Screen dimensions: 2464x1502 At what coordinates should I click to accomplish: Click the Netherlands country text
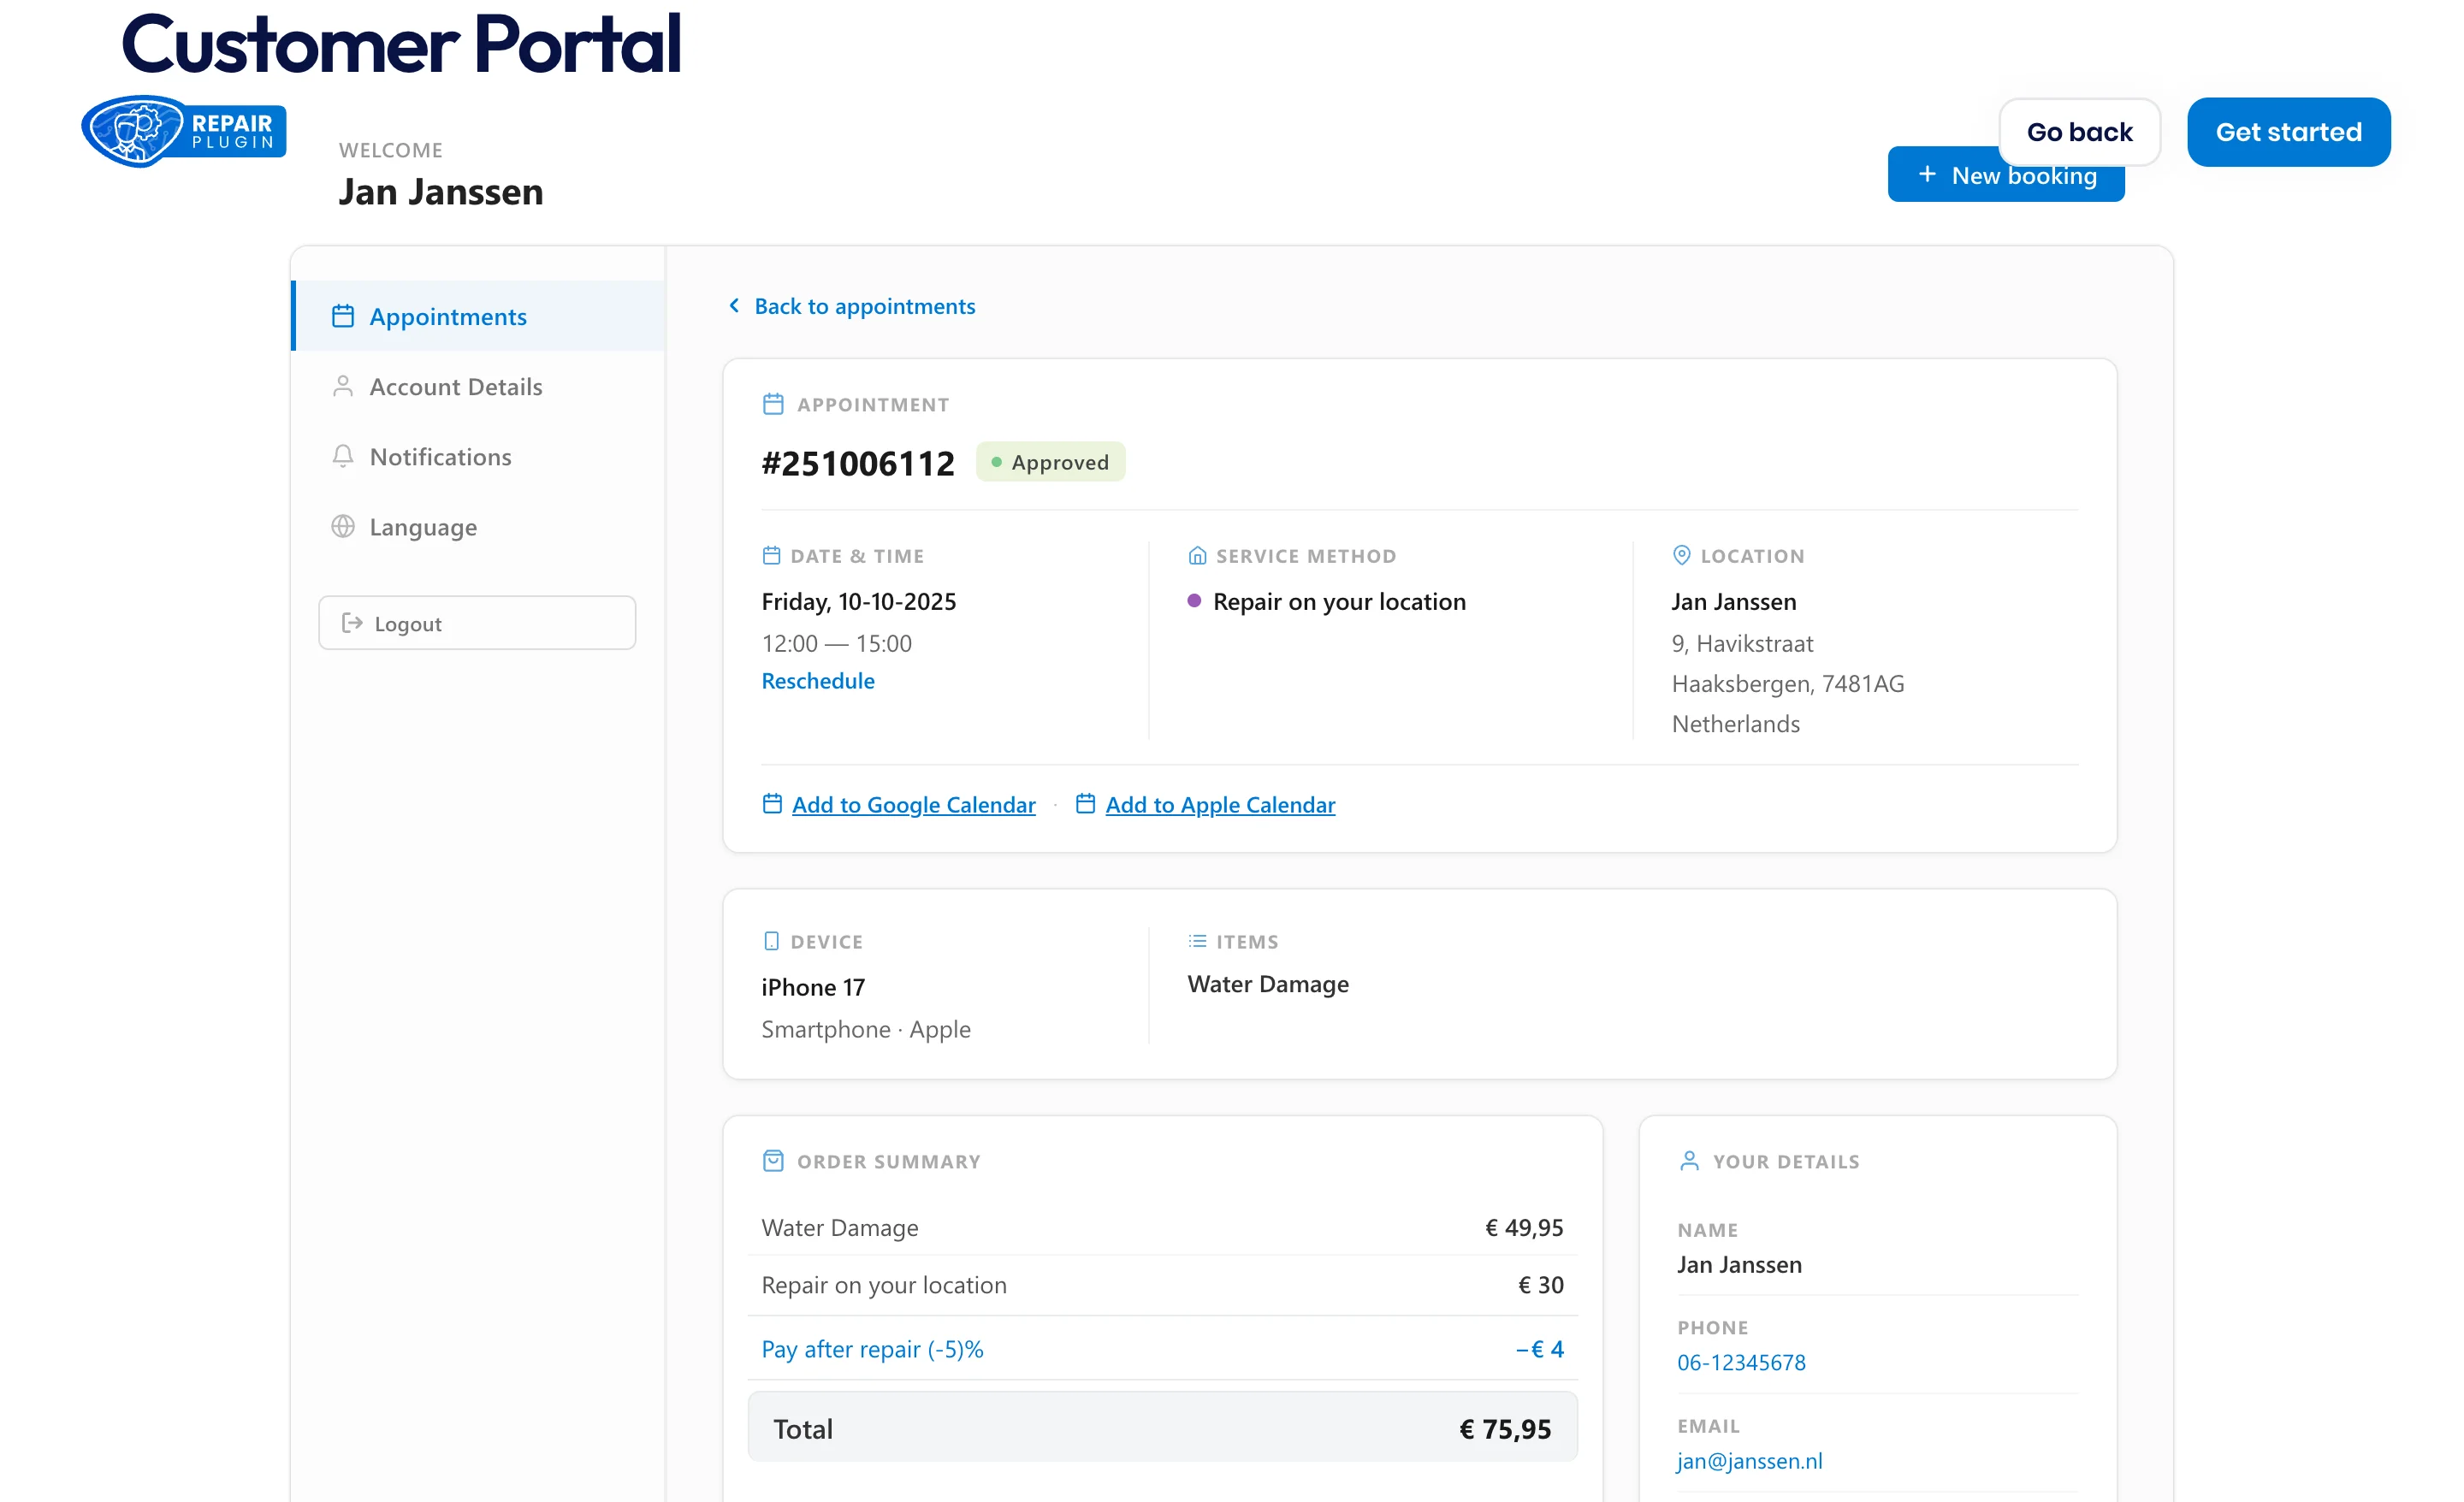tap(1735, 724)
